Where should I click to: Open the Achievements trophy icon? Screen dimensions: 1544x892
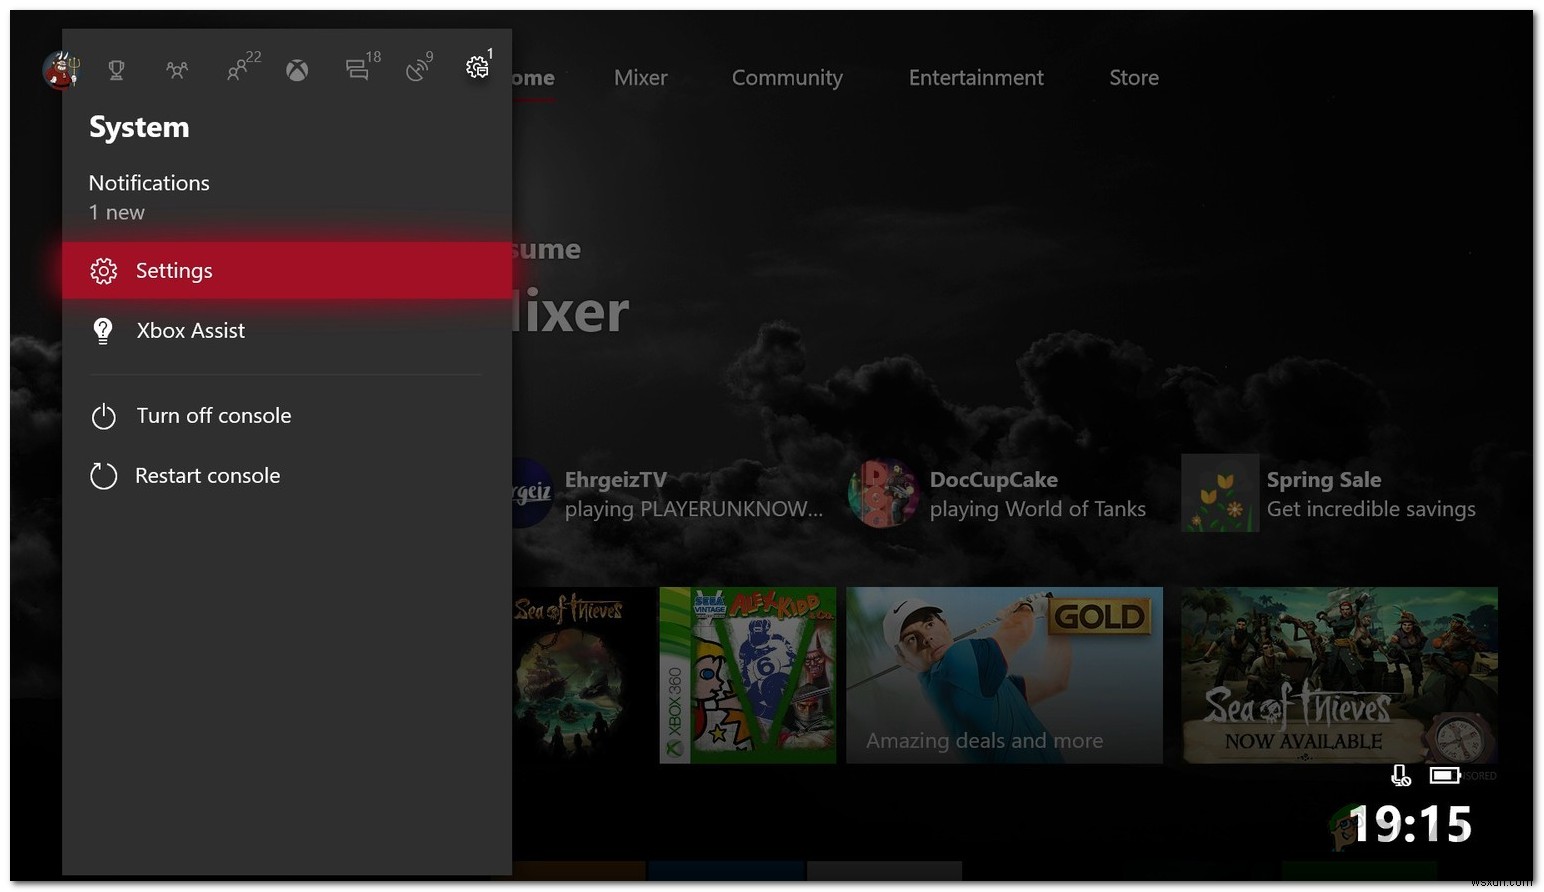coord(115,70)
